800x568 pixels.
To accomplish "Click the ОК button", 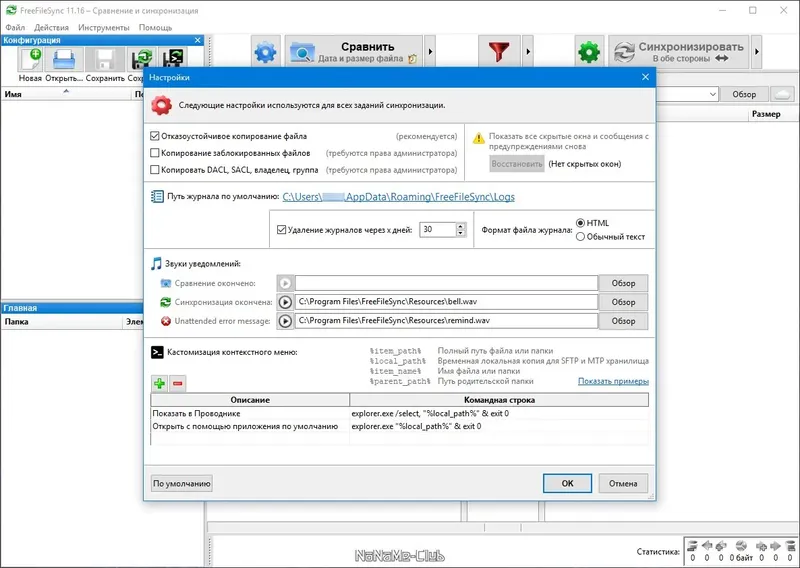I will (567, 483).
